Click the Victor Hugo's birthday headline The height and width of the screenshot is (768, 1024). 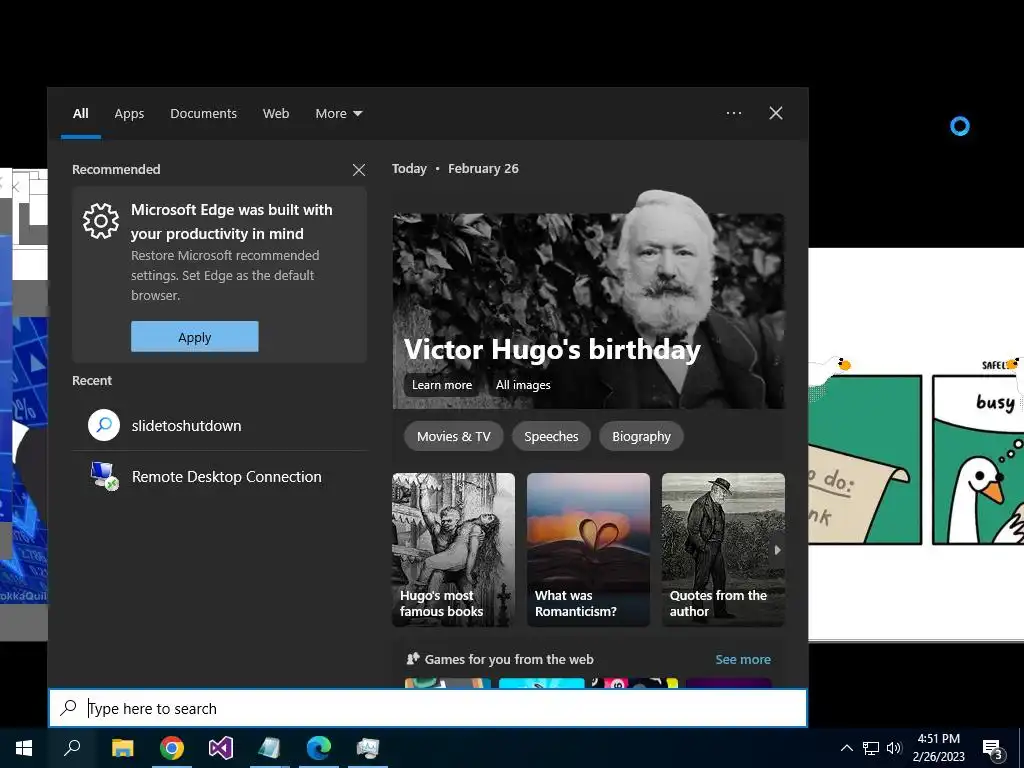552,349
